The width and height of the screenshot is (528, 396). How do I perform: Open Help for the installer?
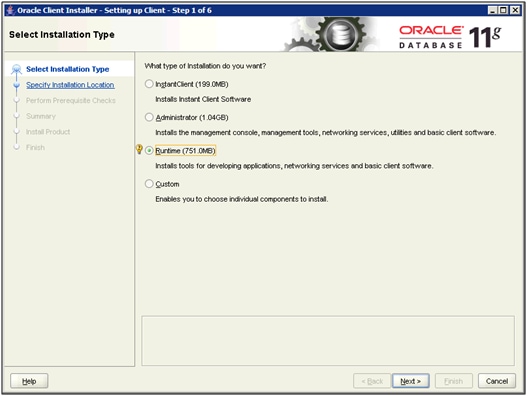pos(29,381)
